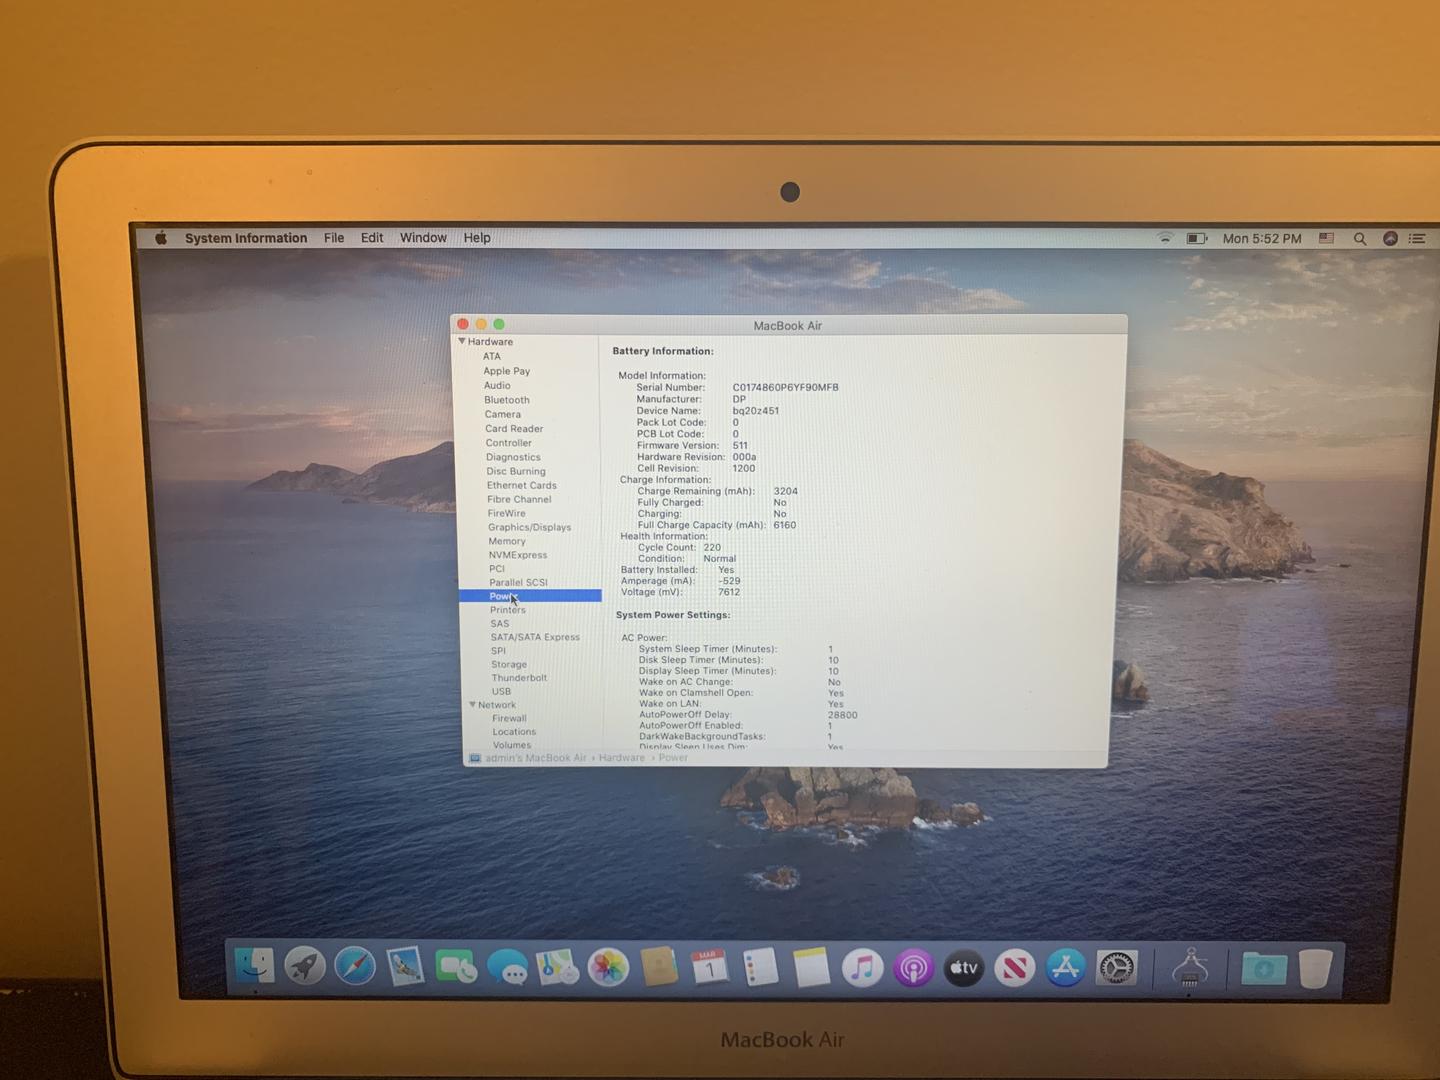Click the US flag input menu
Screen dimensions: 1440x1080
[1327, 238]
